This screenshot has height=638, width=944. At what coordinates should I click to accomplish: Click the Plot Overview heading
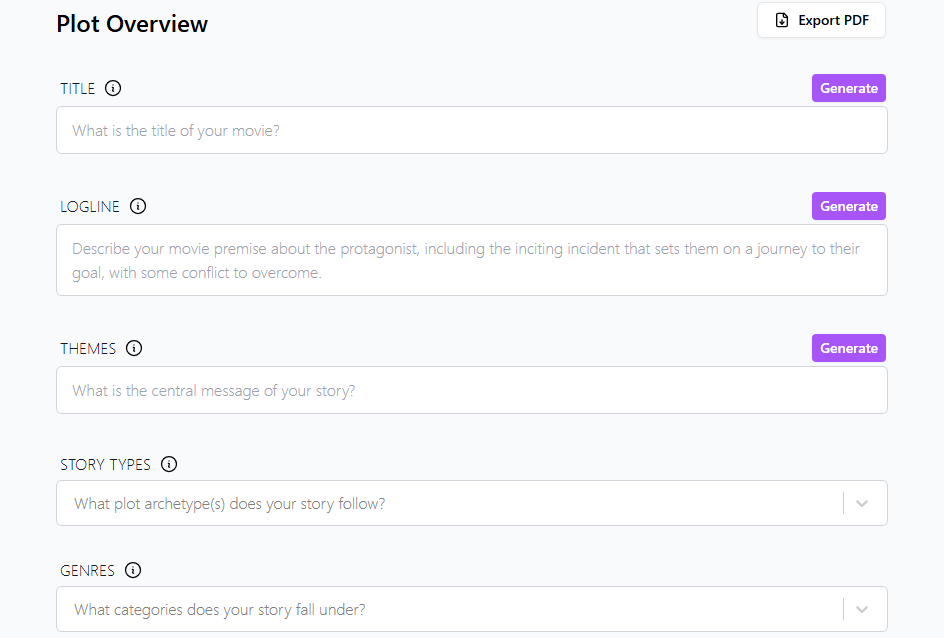click(132, 24)
